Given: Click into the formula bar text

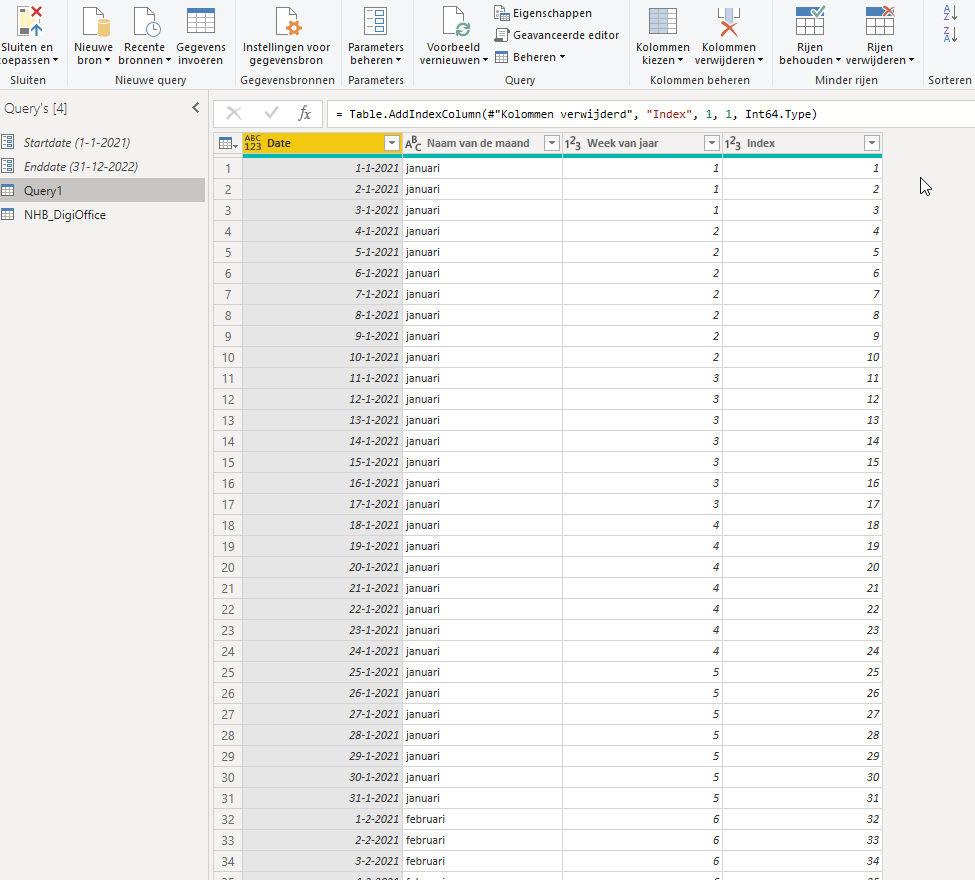Looking at the screenshot, I should click(x=576, y=114).
